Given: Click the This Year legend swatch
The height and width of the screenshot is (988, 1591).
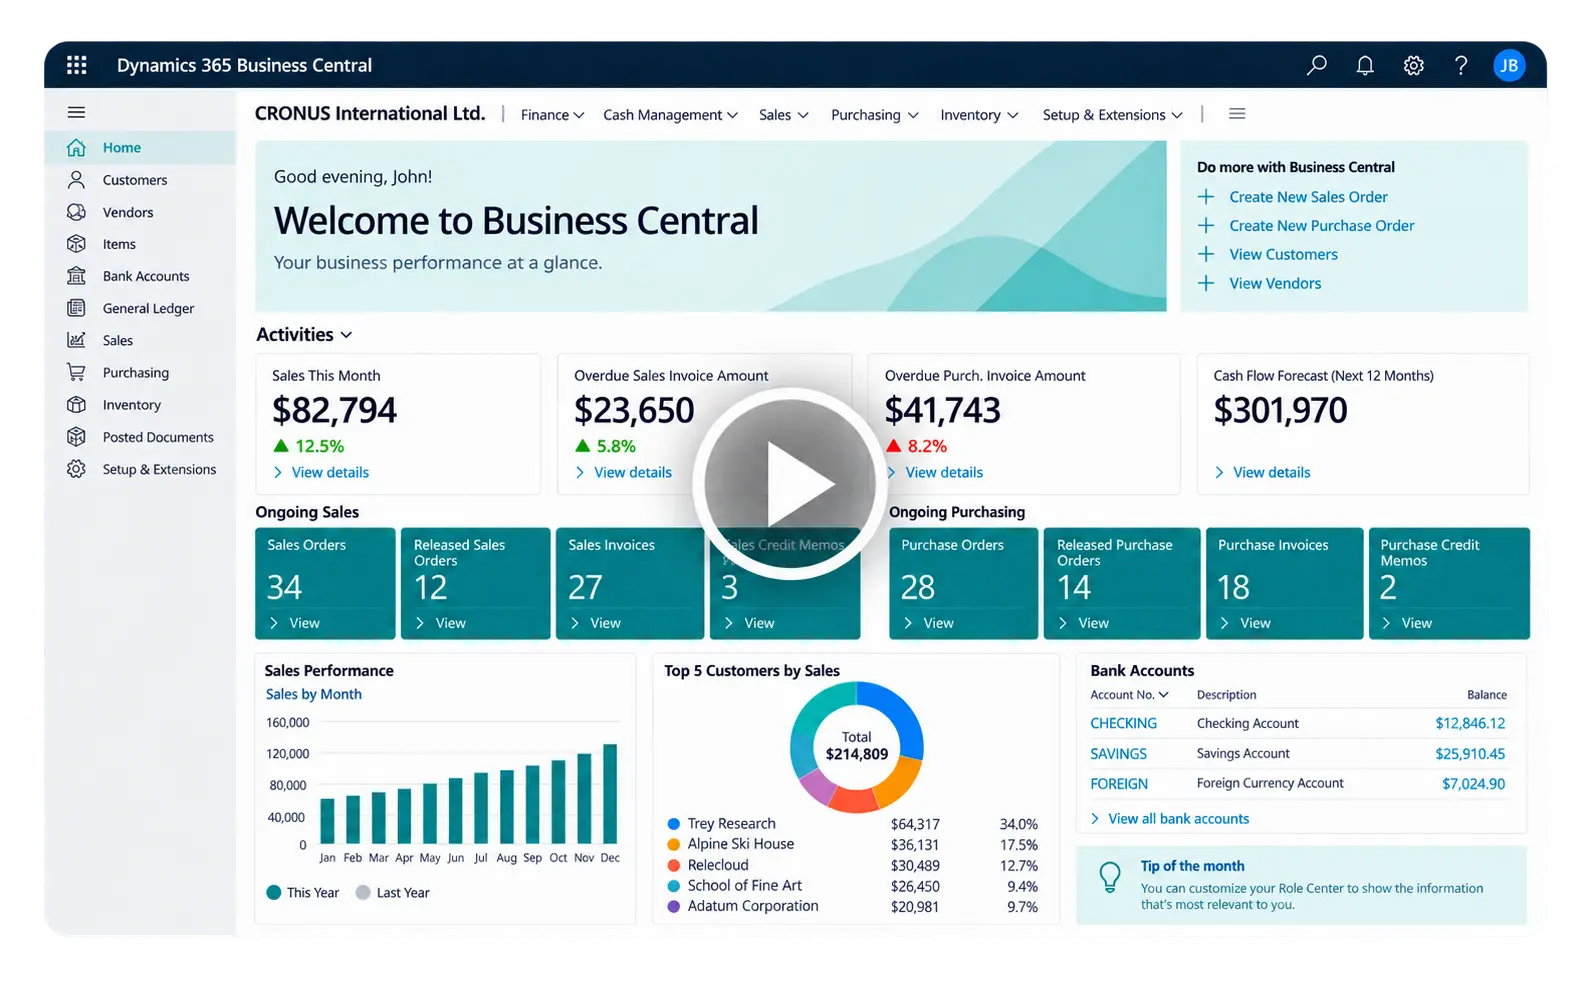Looking at the screenshot, I should 274,893.
